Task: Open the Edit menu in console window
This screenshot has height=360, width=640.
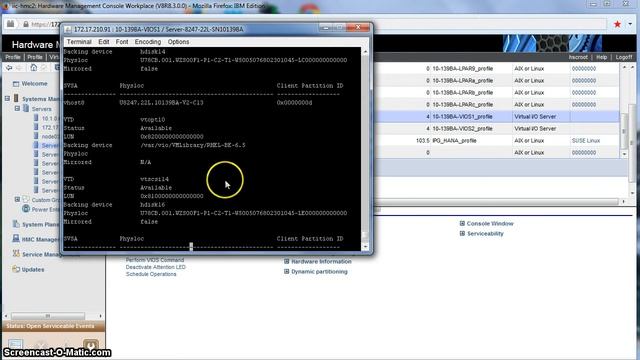Action: point(104,42)
